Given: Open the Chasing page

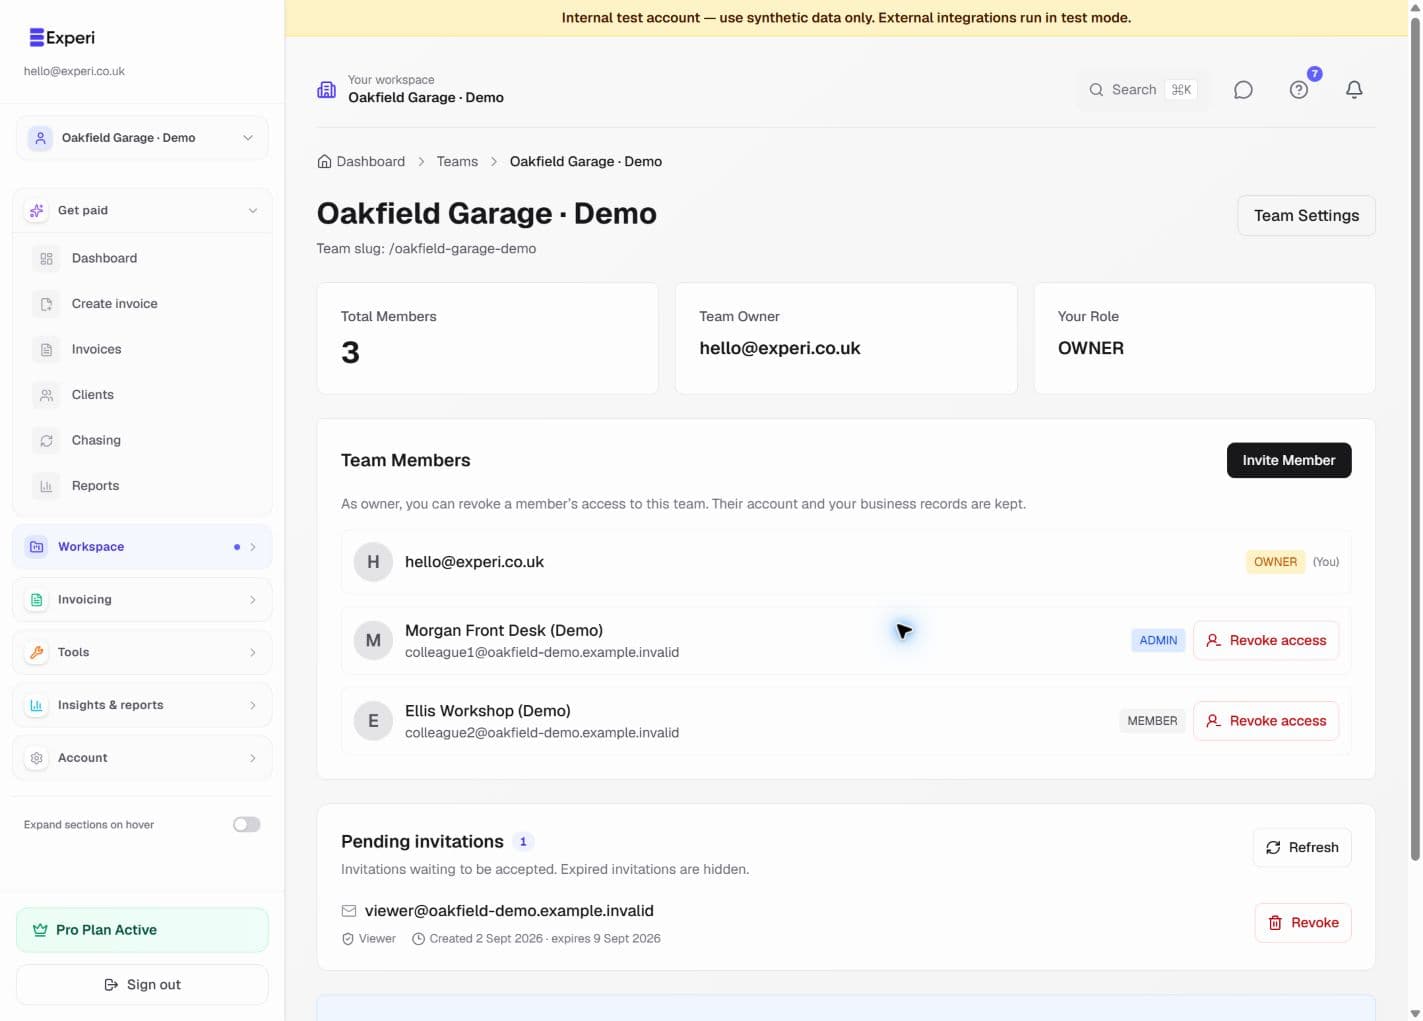Looking at the screenshot, I should (142, 441).
